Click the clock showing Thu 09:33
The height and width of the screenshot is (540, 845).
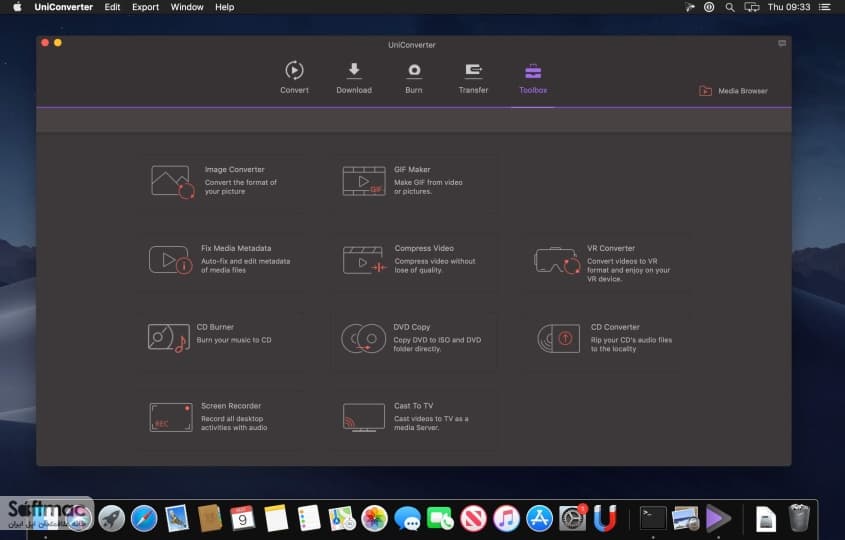pos(789,7)
